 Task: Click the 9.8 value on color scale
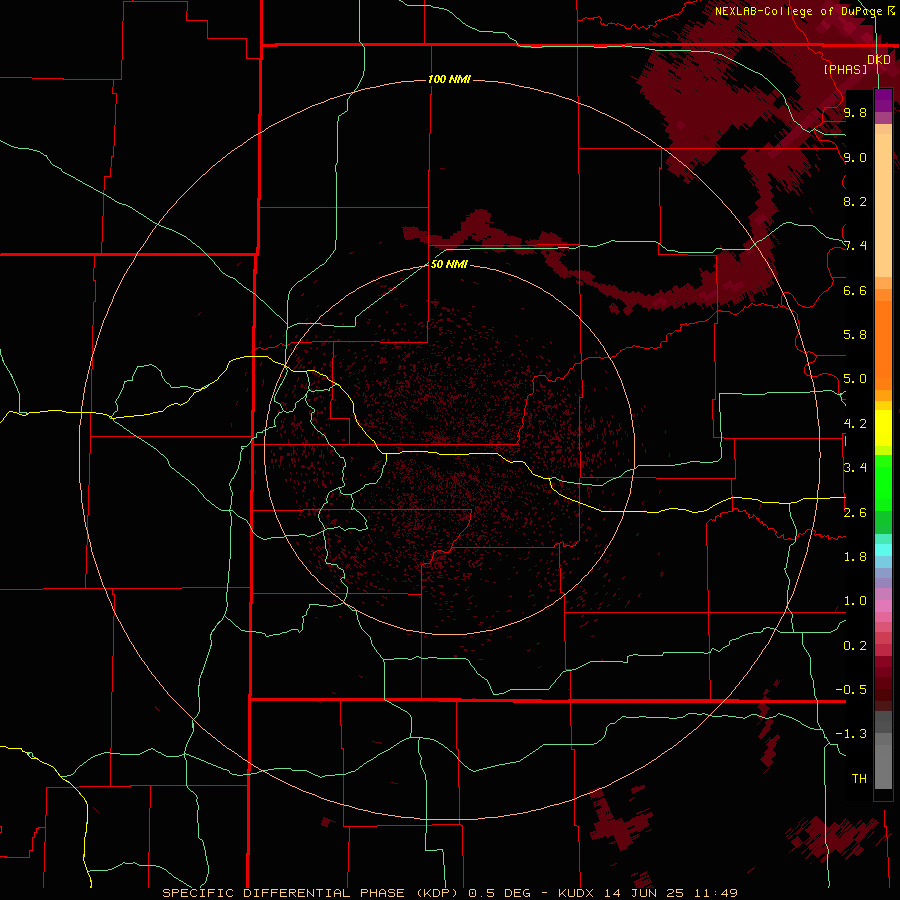[855, 112]
